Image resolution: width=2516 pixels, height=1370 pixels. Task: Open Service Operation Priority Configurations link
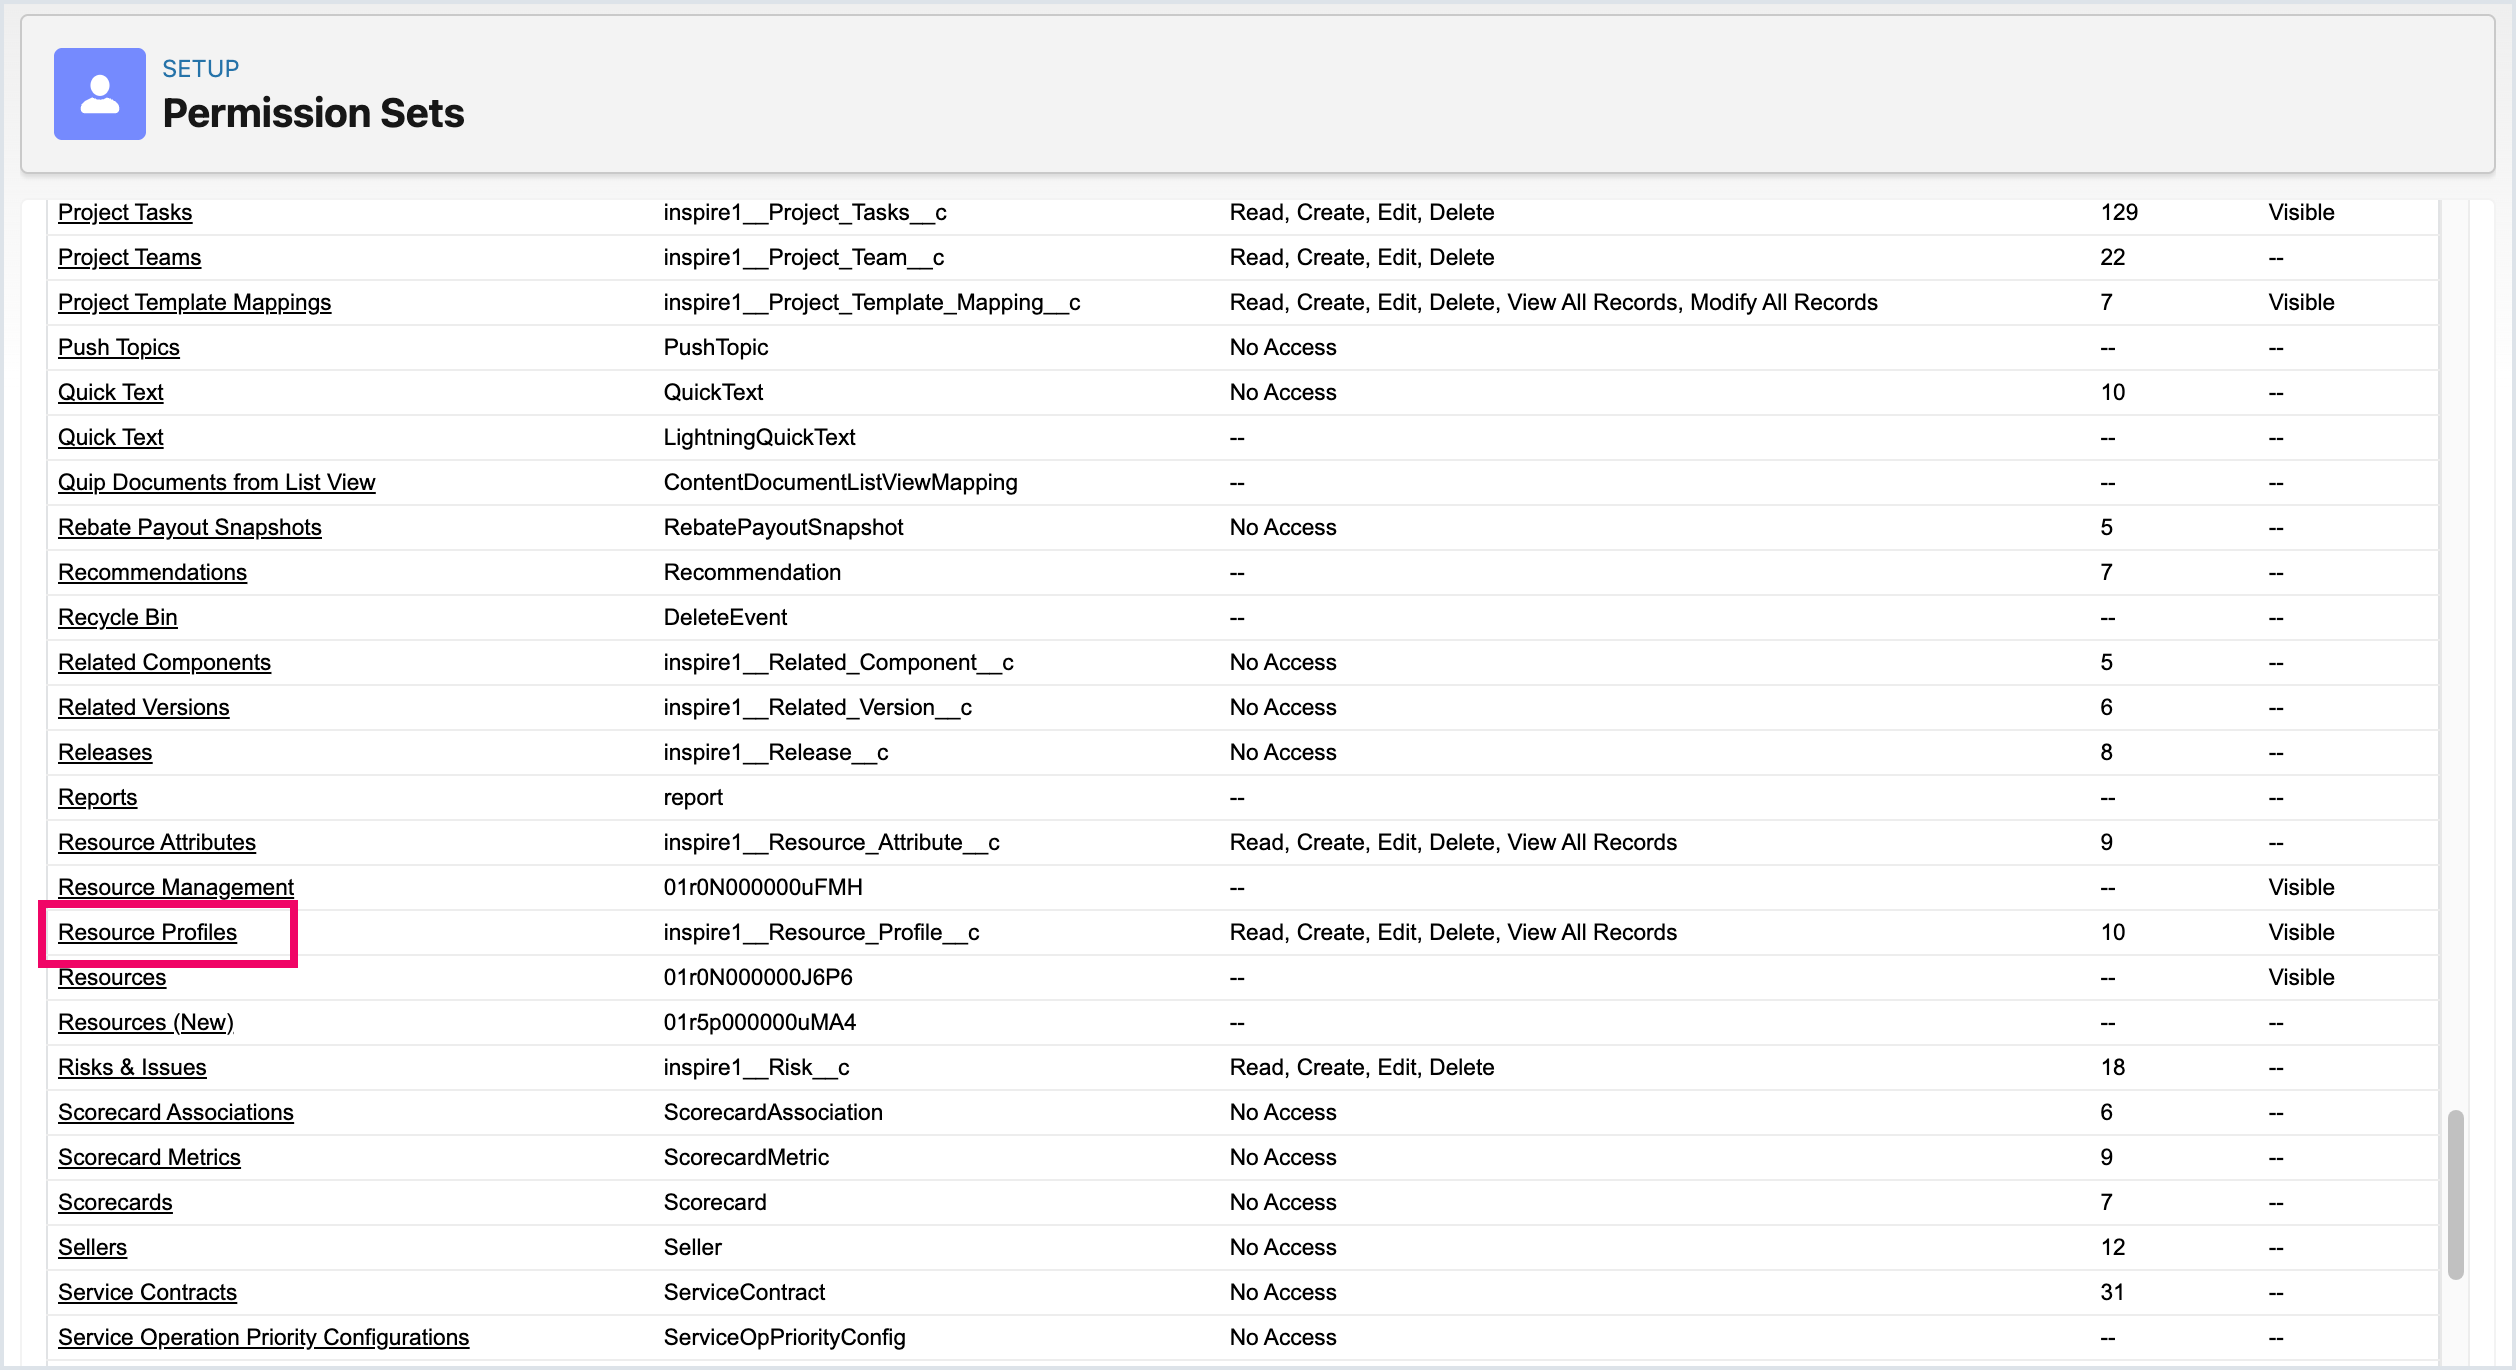coord(263,1337)
